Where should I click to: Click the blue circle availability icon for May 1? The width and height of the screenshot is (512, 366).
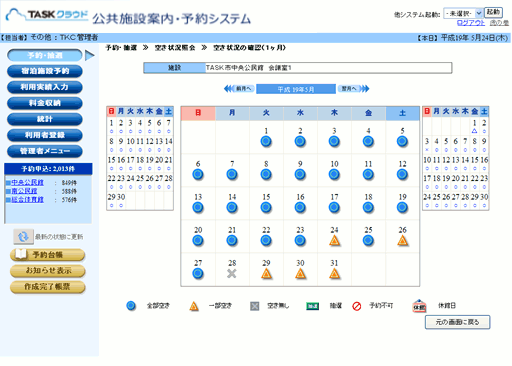266,142
